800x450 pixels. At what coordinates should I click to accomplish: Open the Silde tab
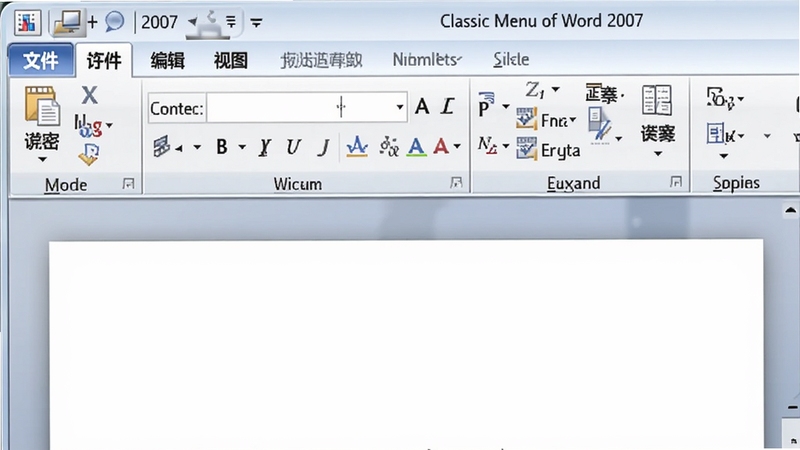click(511, 60)
